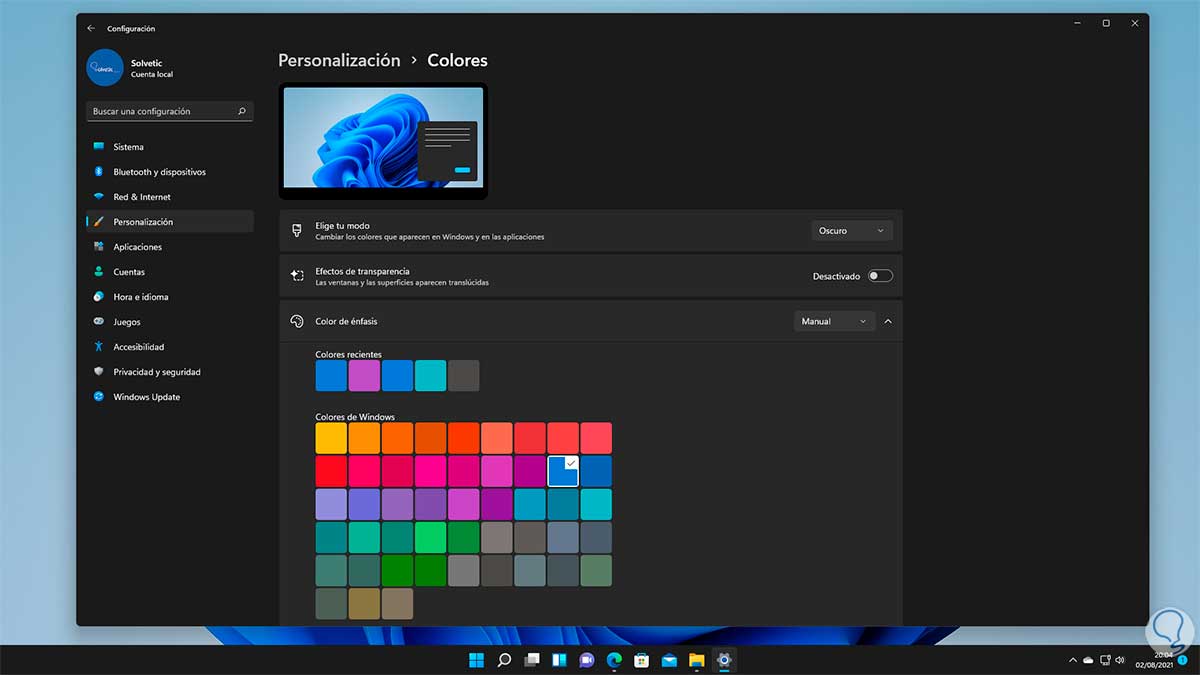Go to Windows Update

pos(146,397)
